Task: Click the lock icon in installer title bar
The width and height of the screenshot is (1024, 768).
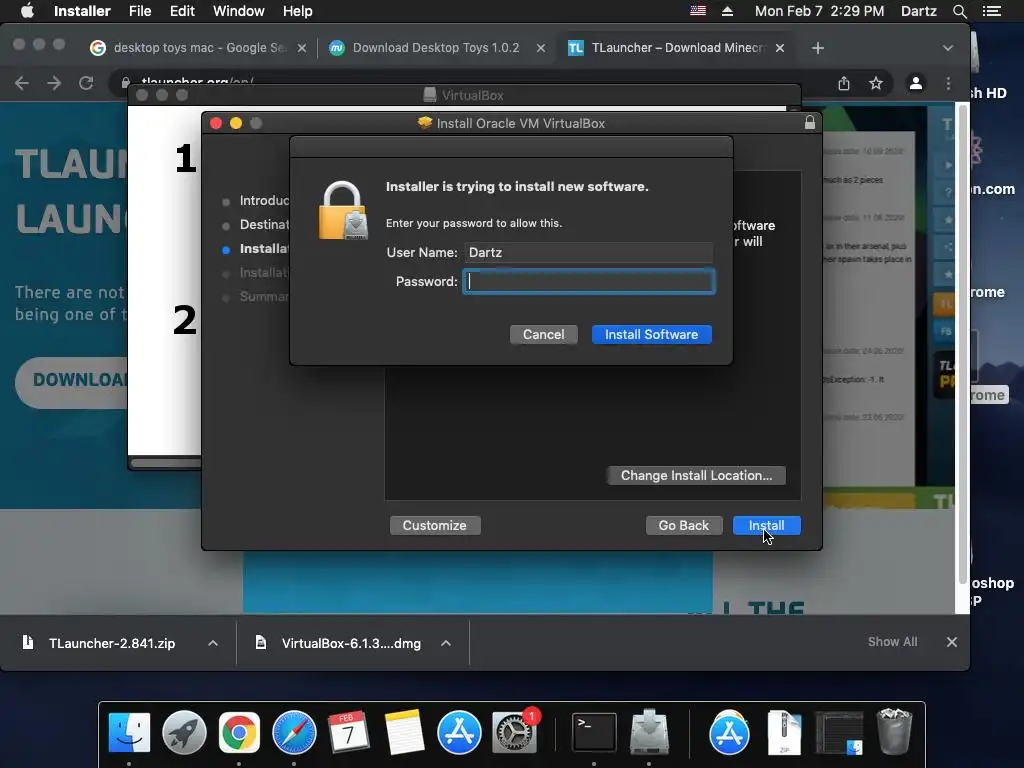Action: 810,122
